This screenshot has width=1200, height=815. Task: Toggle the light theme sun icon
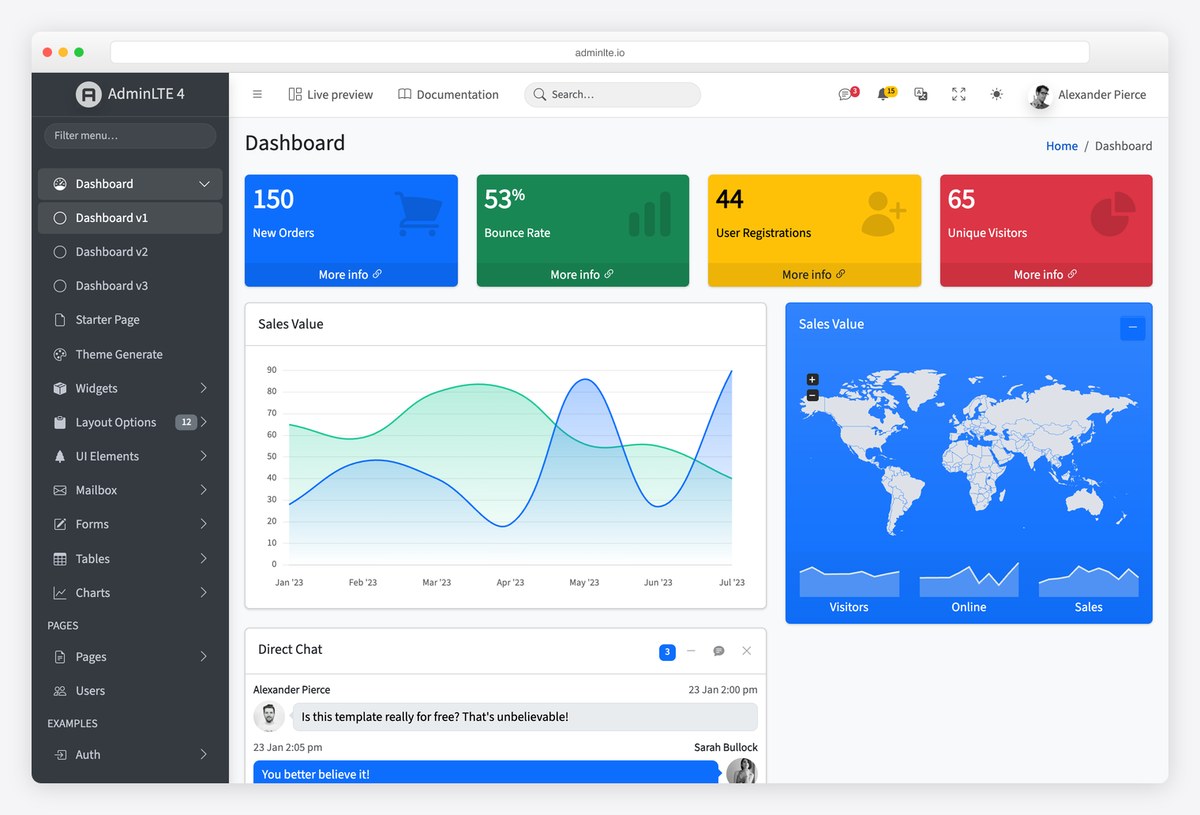point(996,94)
